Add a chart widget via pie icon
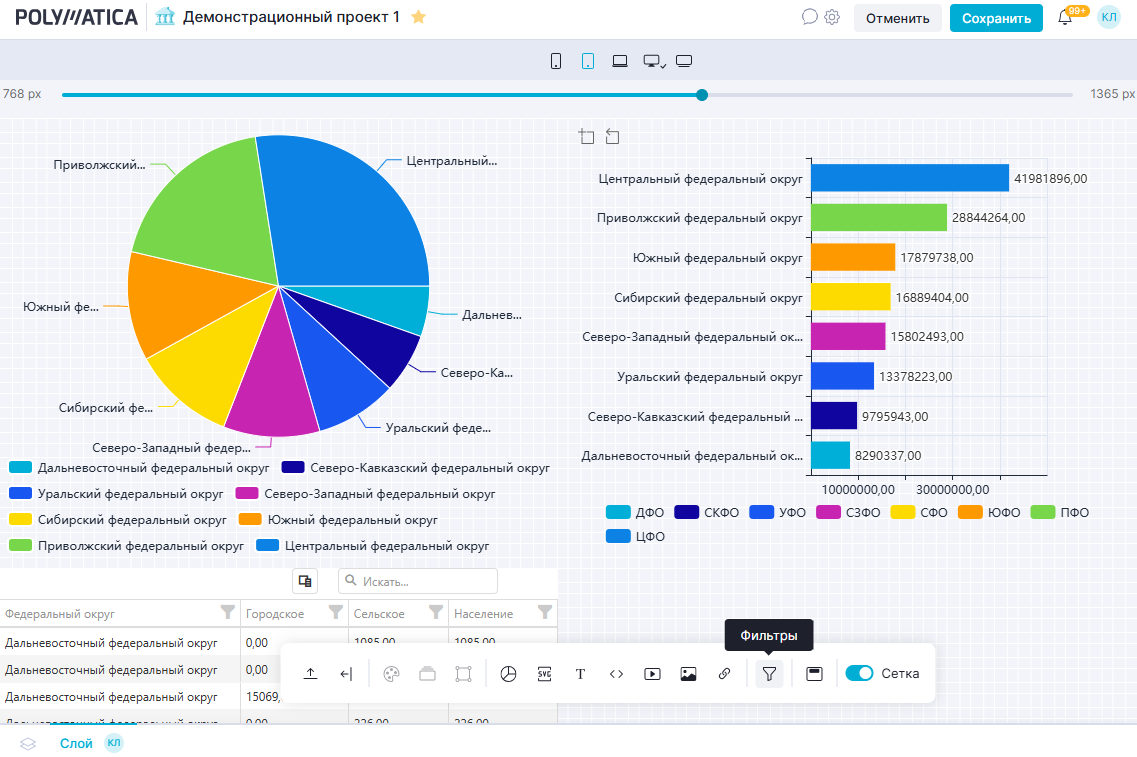 click(x=508, y=674)
